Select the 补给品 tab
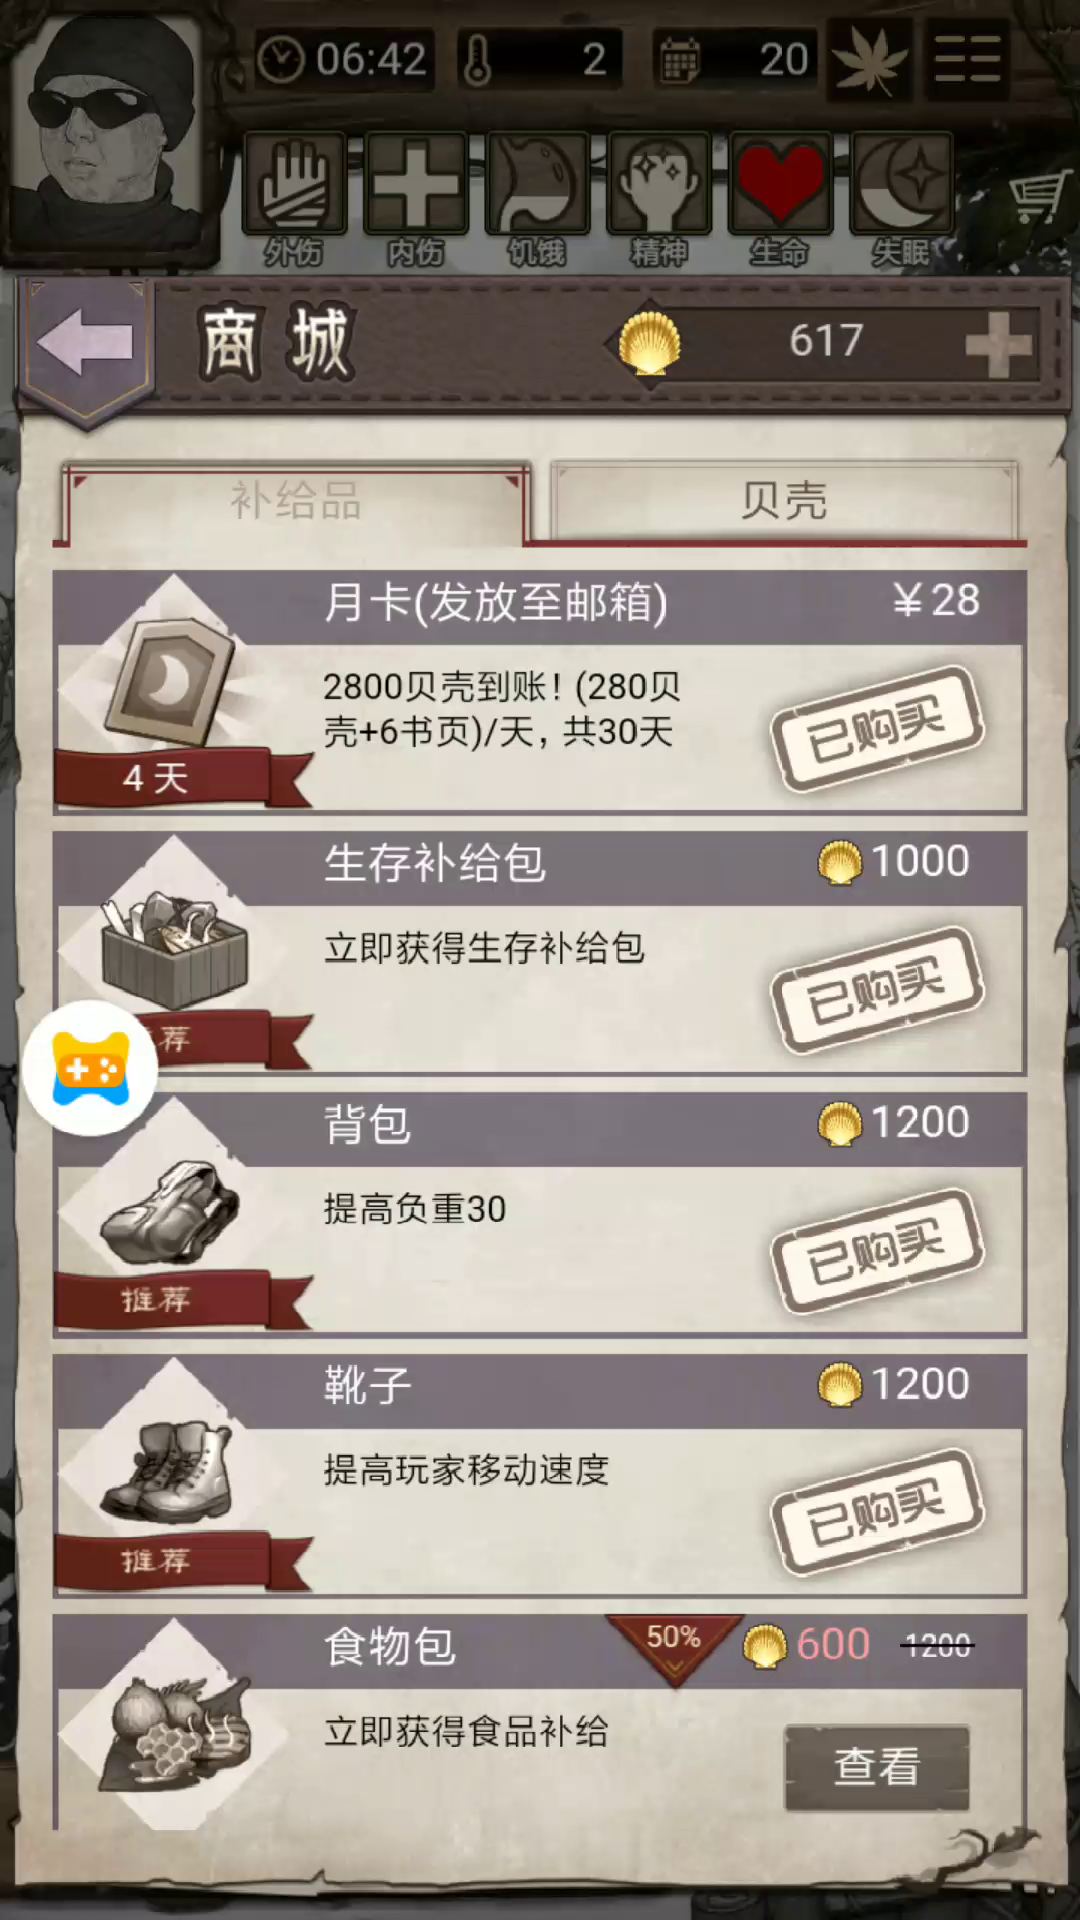Viewport: 1080px width, 1920px height. coord(296,500)
